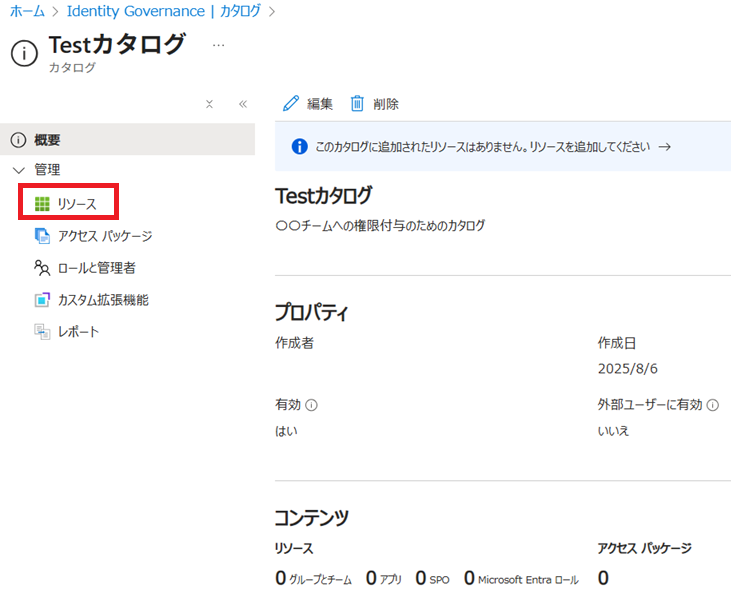Click the Reports icon in sidebar
This screenshot has height=598, width=731.
[42, 332]
